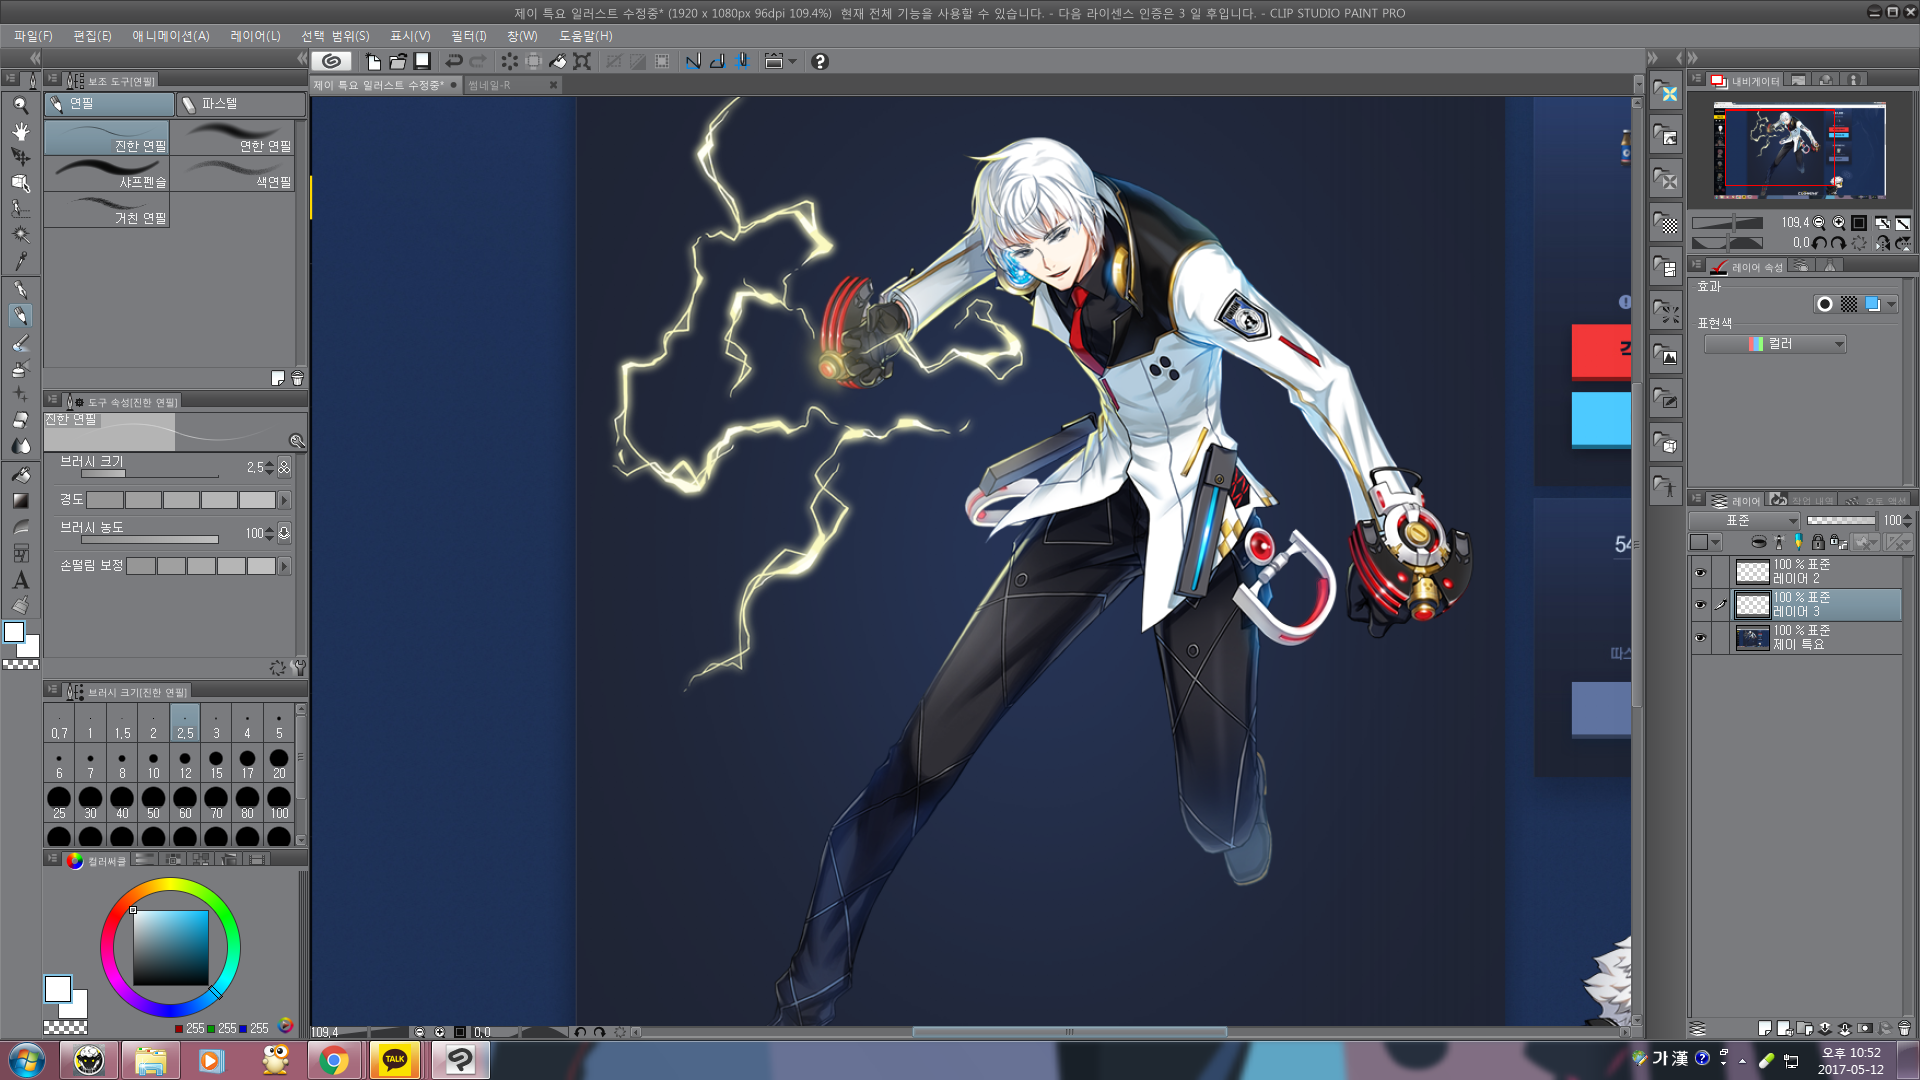Open 레이어(L) menu
The image size is (1920, 1080).
[x=255, y=36]
